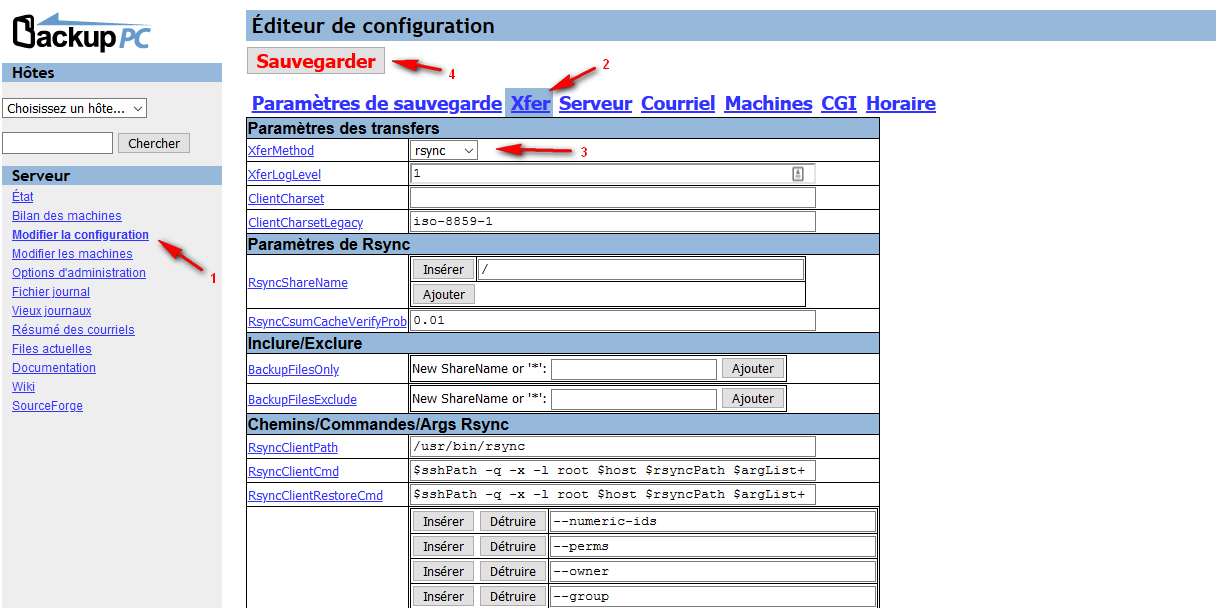Open 'Modifier les machines' sidebar link
The height and width of the screenshot is (608, 1228).
72,254
